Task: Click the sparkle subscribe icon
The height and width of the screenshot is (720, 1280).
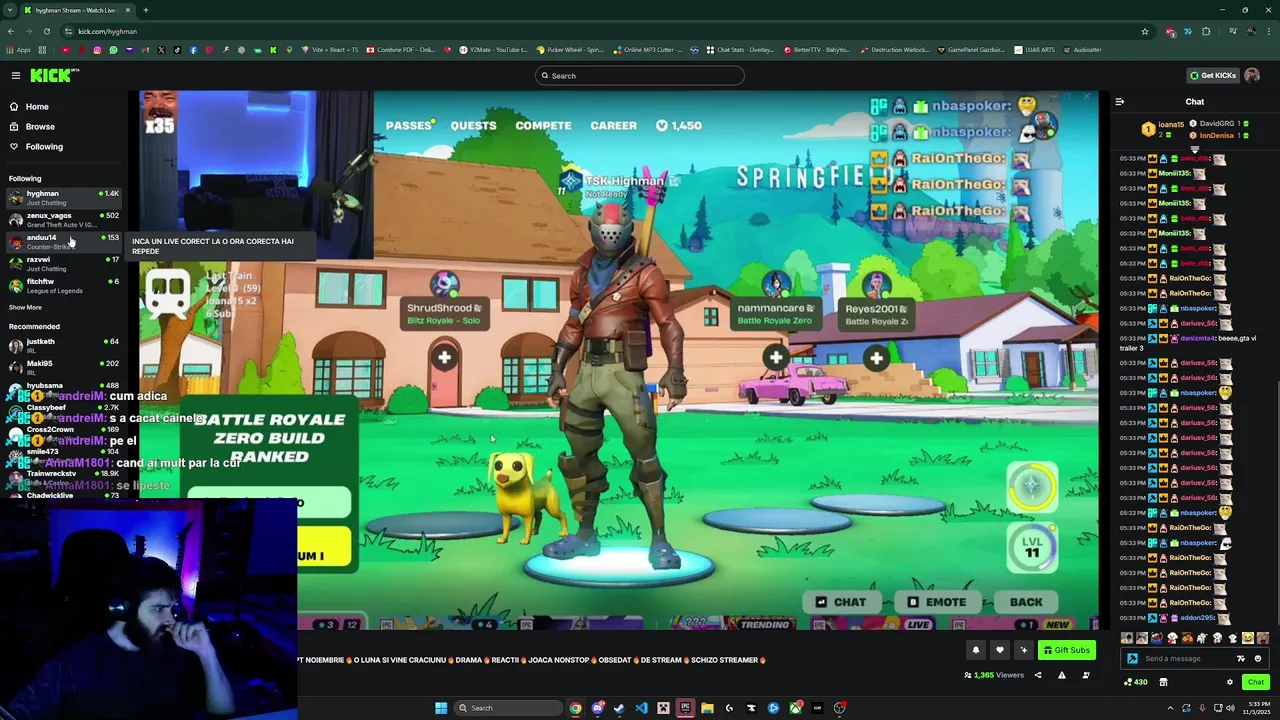Action: pos(1023,650)
